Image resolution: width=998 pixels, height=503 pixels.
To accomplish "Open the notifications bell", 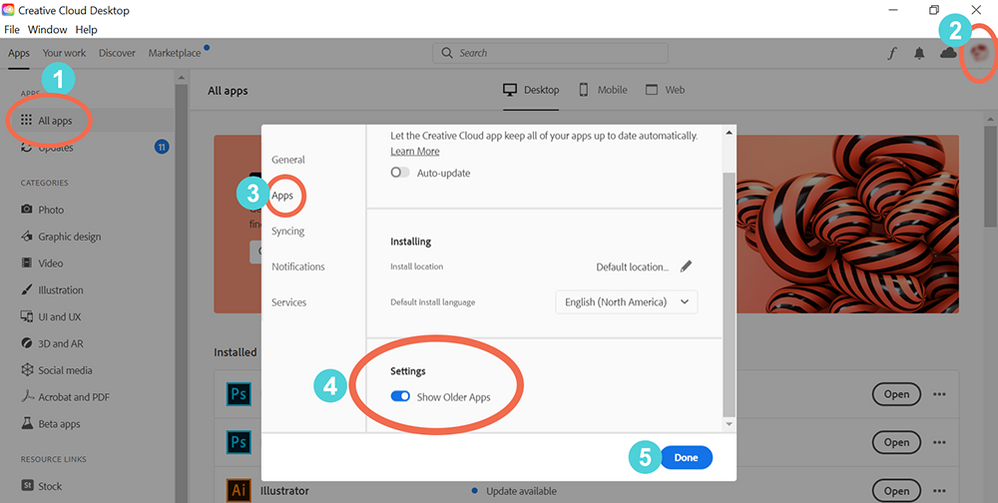I will click(x=919, y=53).
